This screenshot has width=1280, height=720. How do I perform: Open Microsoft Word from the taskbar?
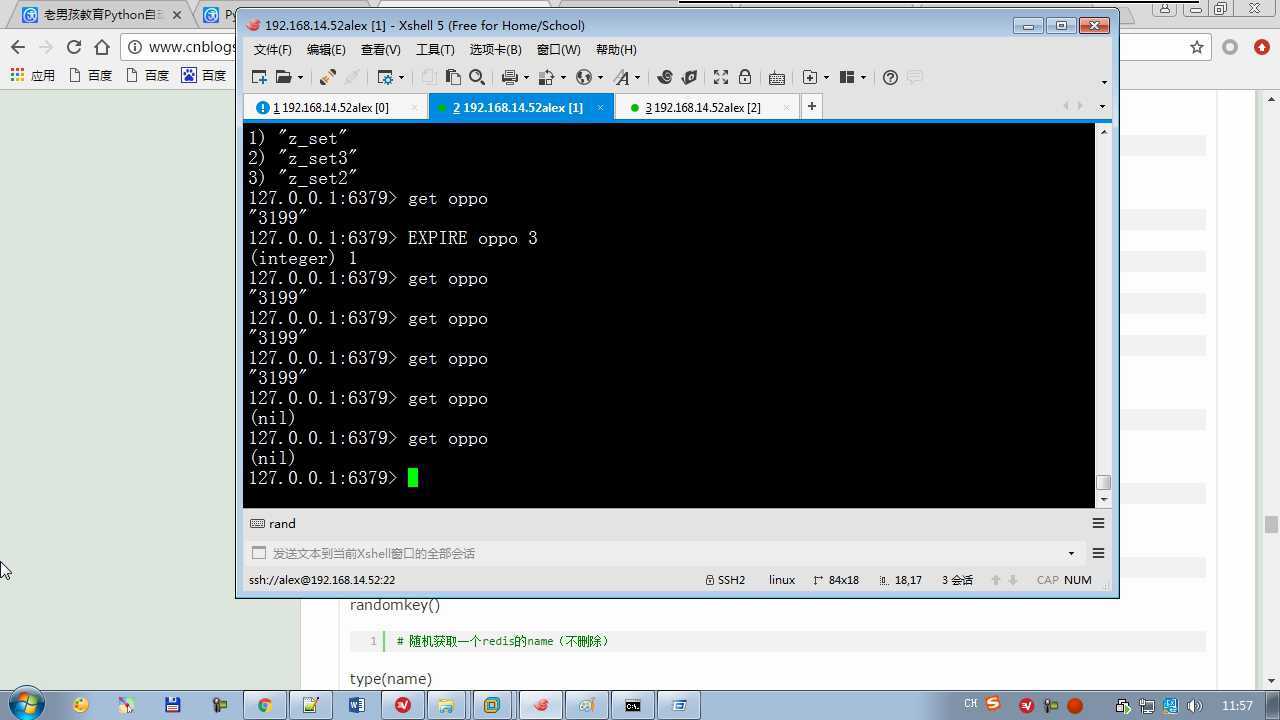(356, 705)
